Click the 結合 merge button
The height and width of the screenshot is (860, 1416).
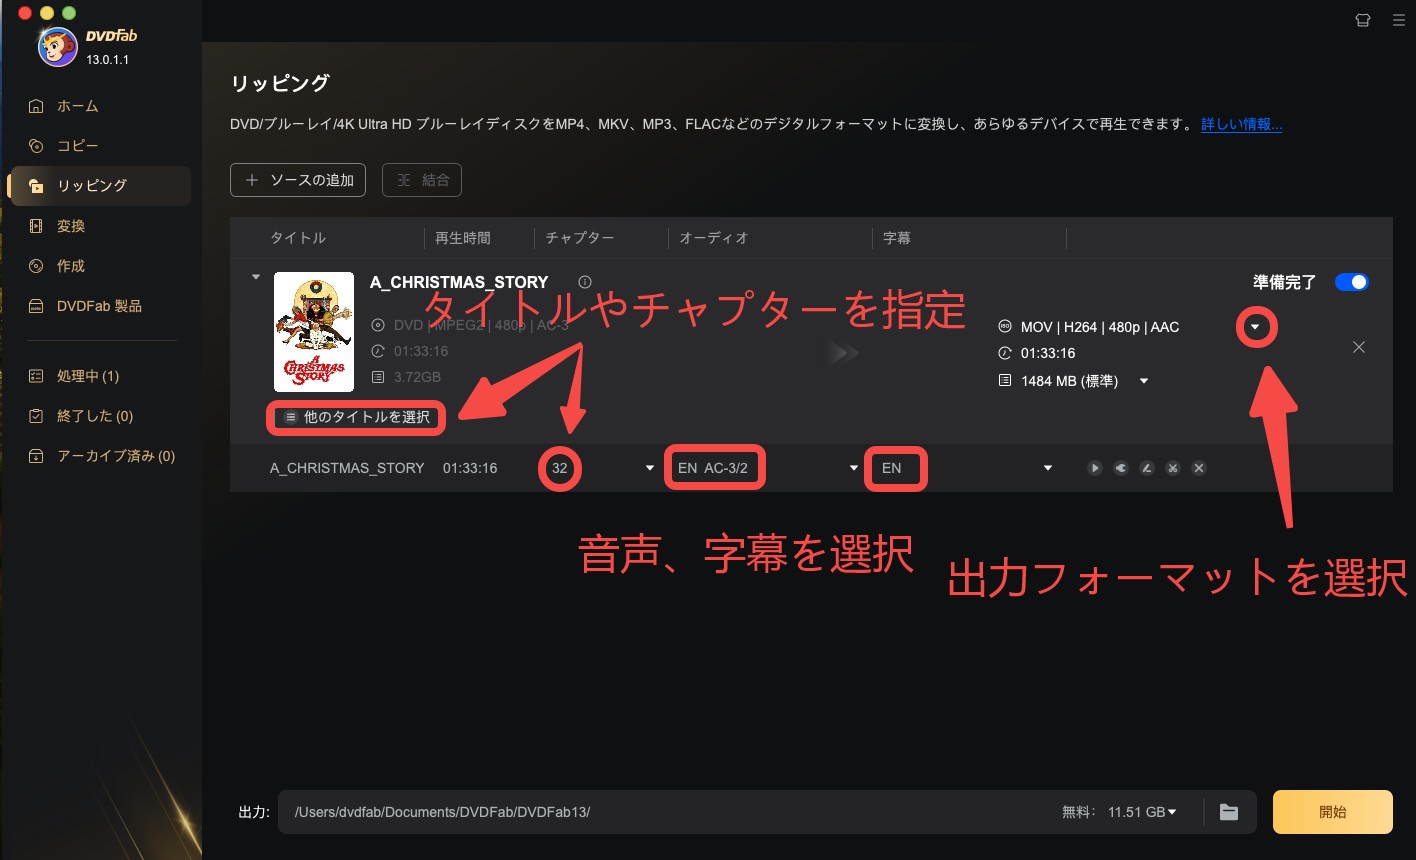[x=422, y=180]
